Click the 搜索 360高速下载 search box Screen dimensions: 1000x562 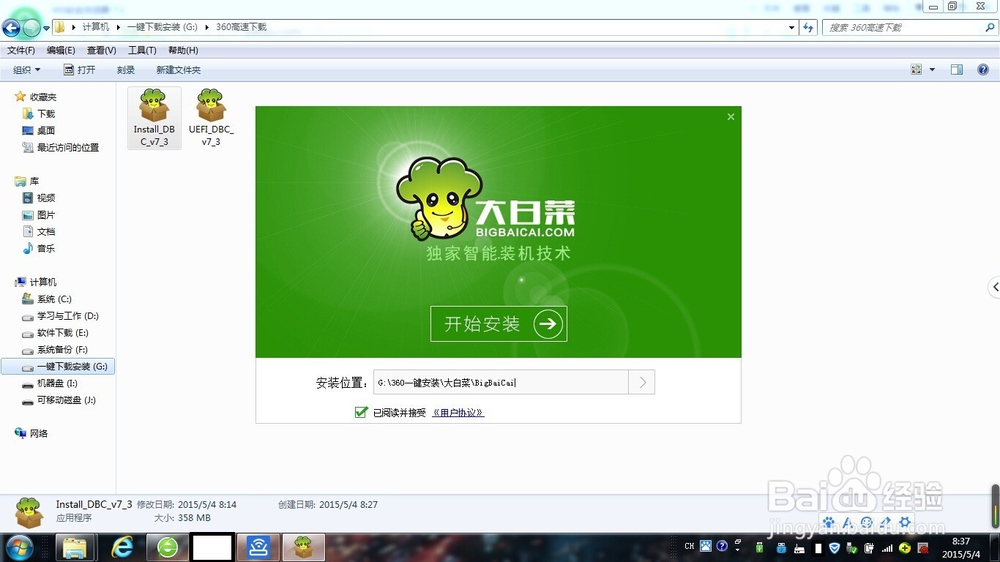[x=904, y=27]
